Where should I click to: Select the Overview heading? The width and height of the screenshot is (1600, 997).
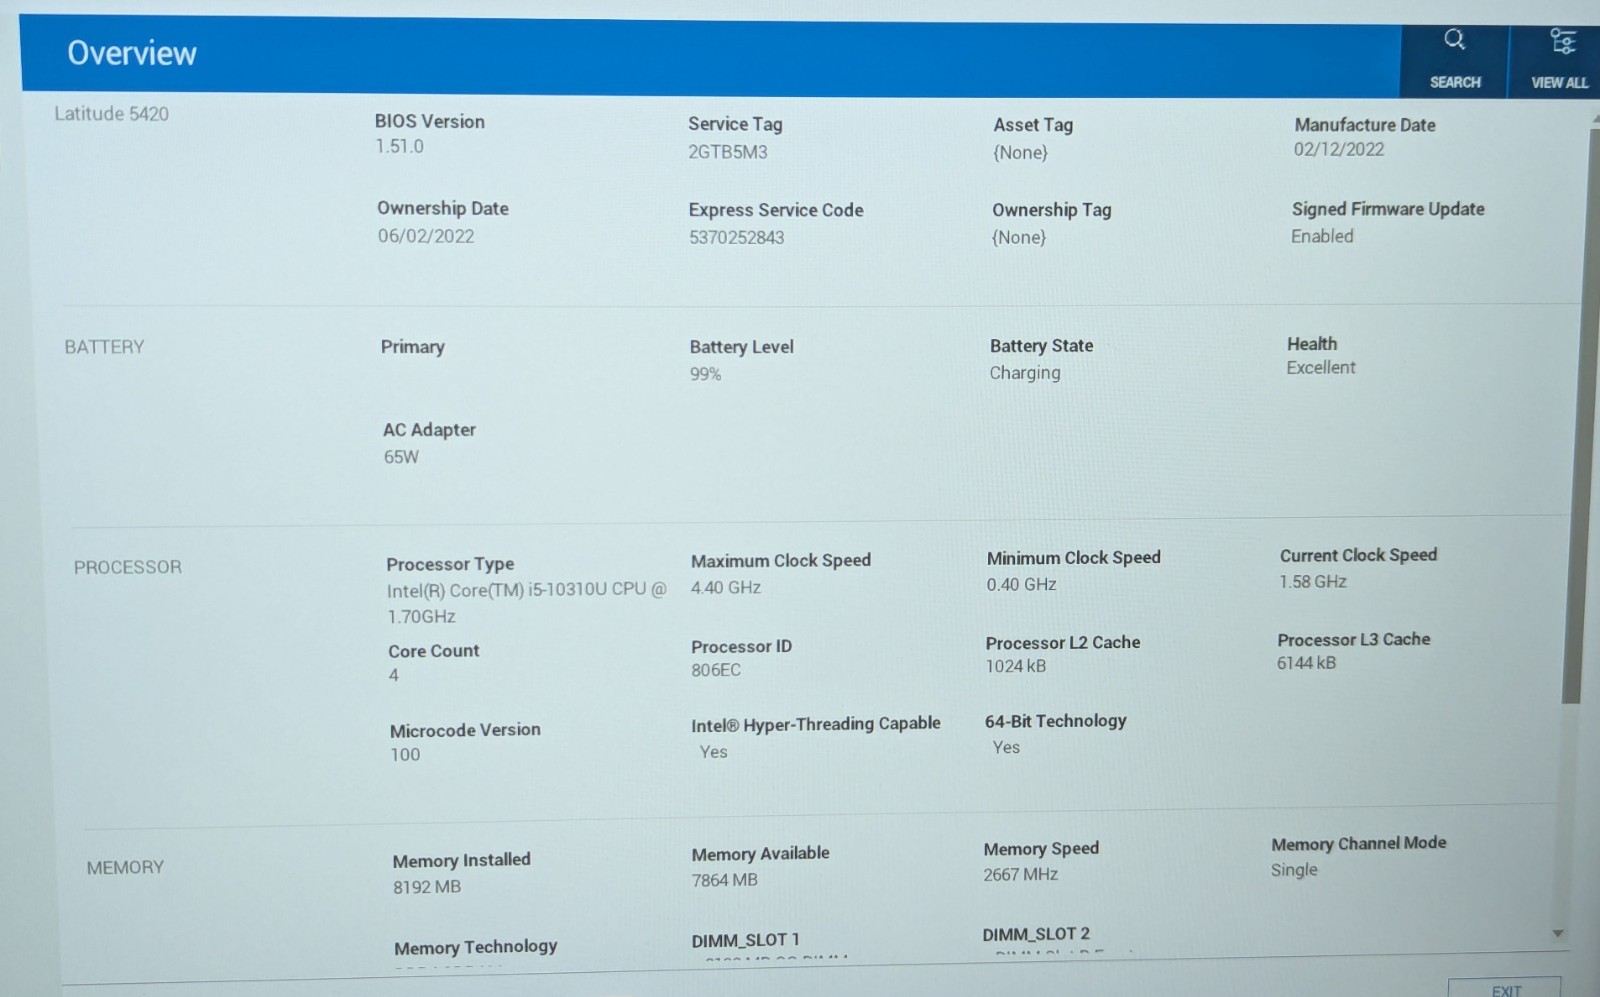point(131,53)
